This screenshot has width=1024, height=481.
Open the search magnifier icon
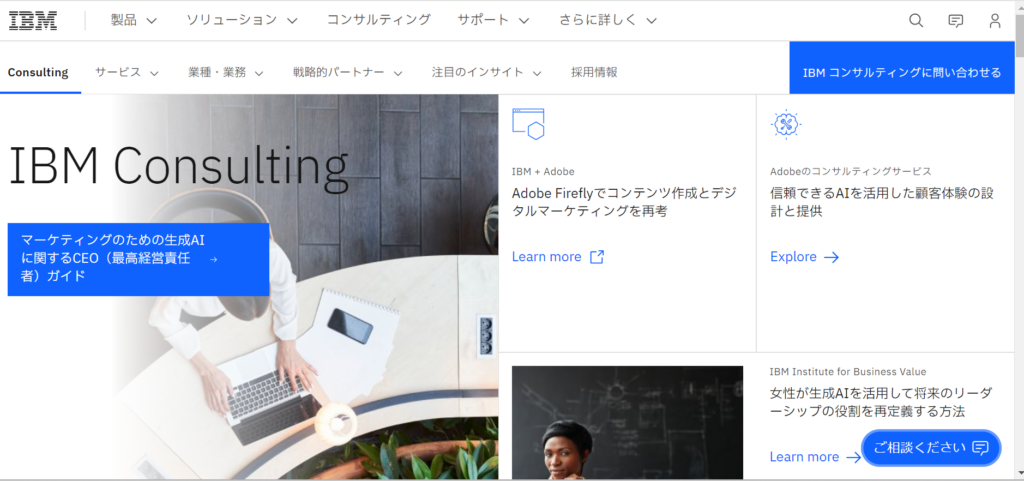point(916,21)
